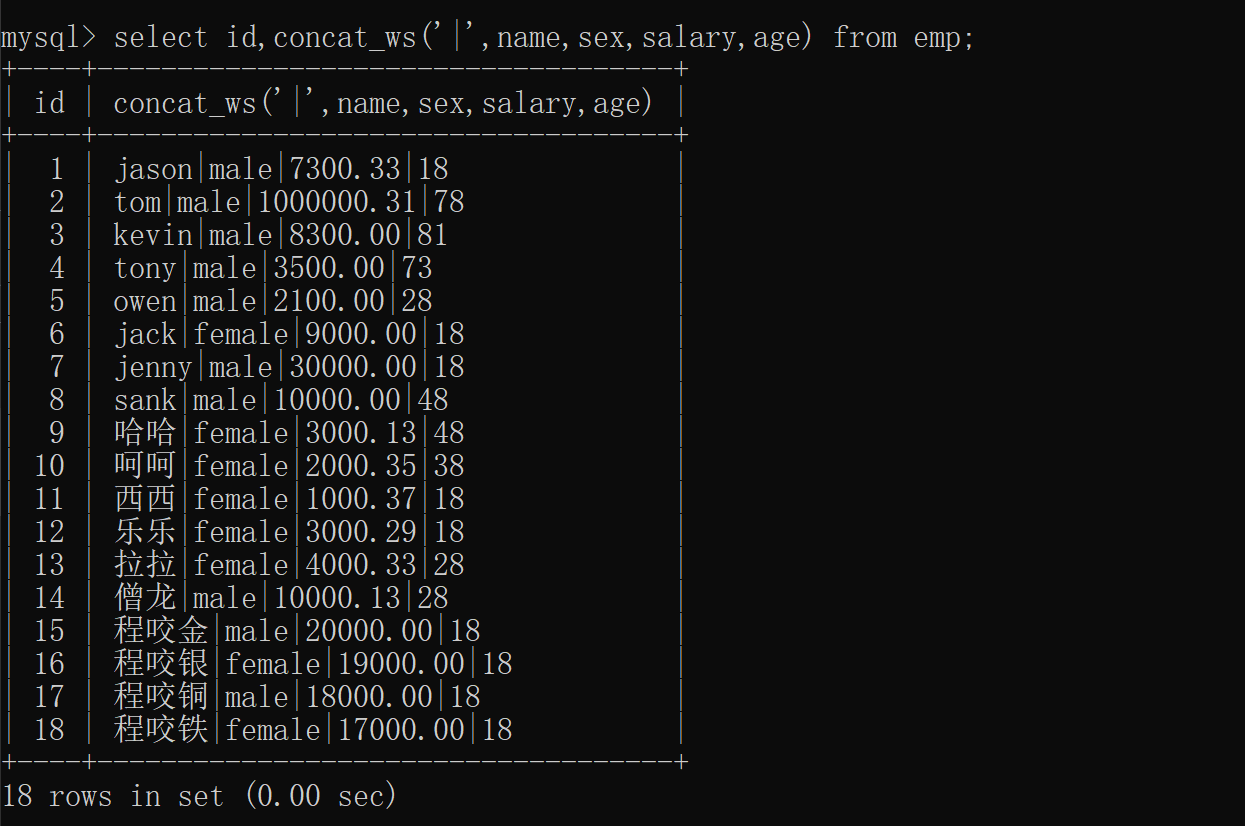Click id value 10 in 呵呵's row
Screen dimensions: 1245x826
(49, 466)
